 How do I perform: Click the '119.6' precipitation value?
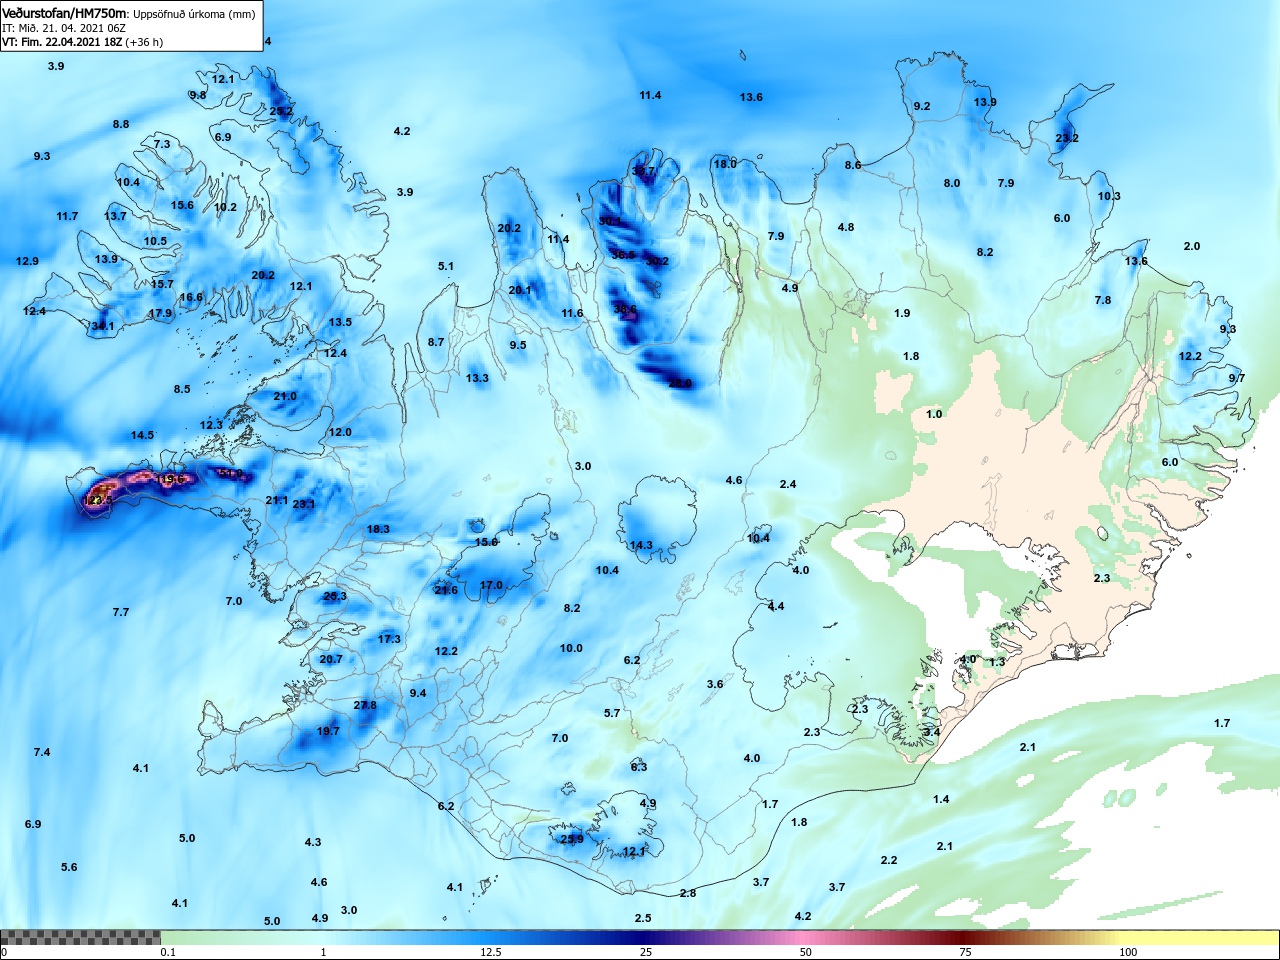pos(172,480)
